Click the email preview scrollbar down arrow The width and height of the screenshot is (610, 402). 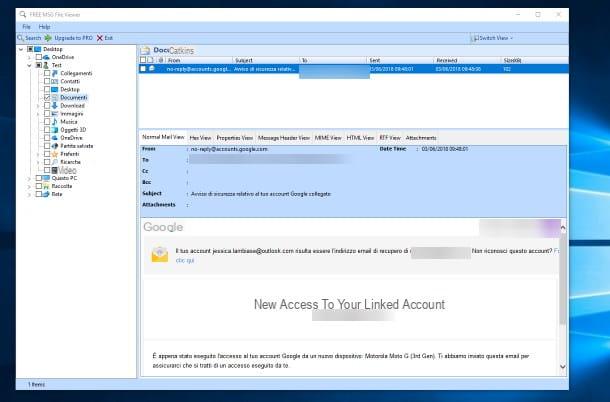(563, 367)
